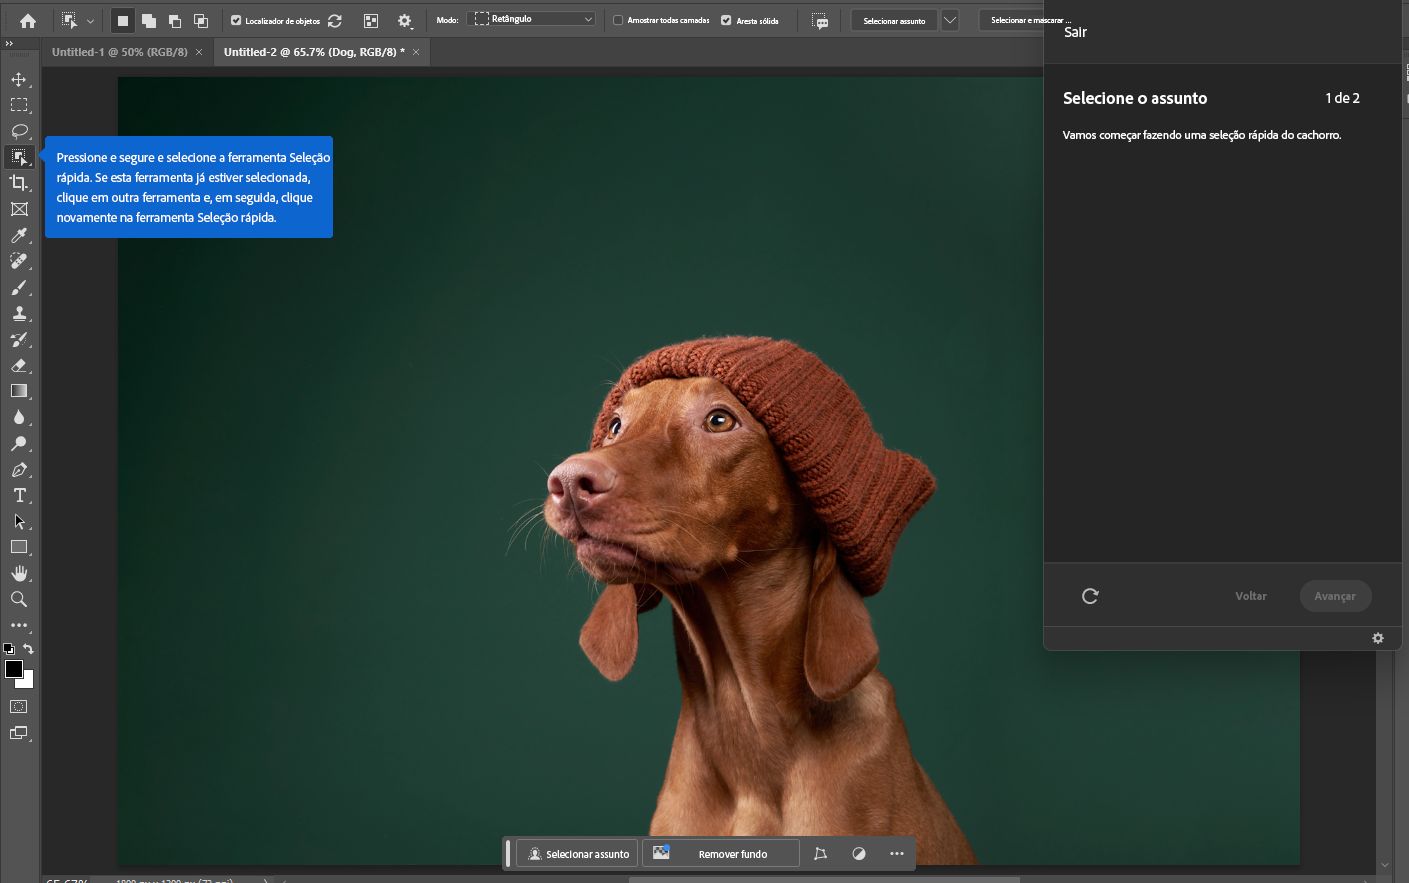Uncheck the Aresta sólida option
Viewport: 1409px width, 883px height.
(726, 20)
